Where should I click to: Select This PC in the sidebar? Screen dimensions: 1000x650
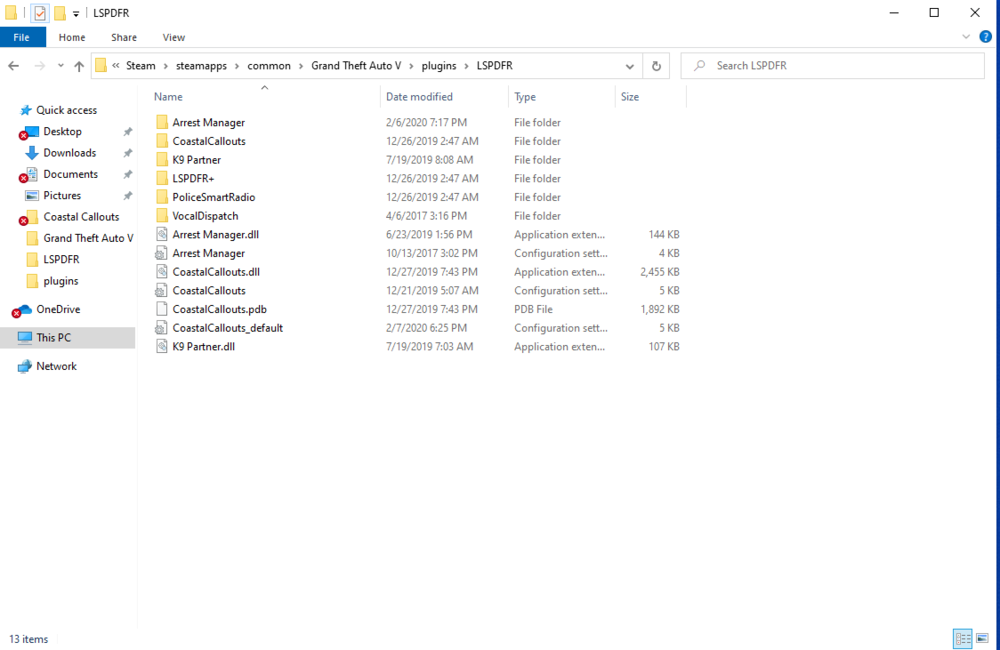point(56,337)
